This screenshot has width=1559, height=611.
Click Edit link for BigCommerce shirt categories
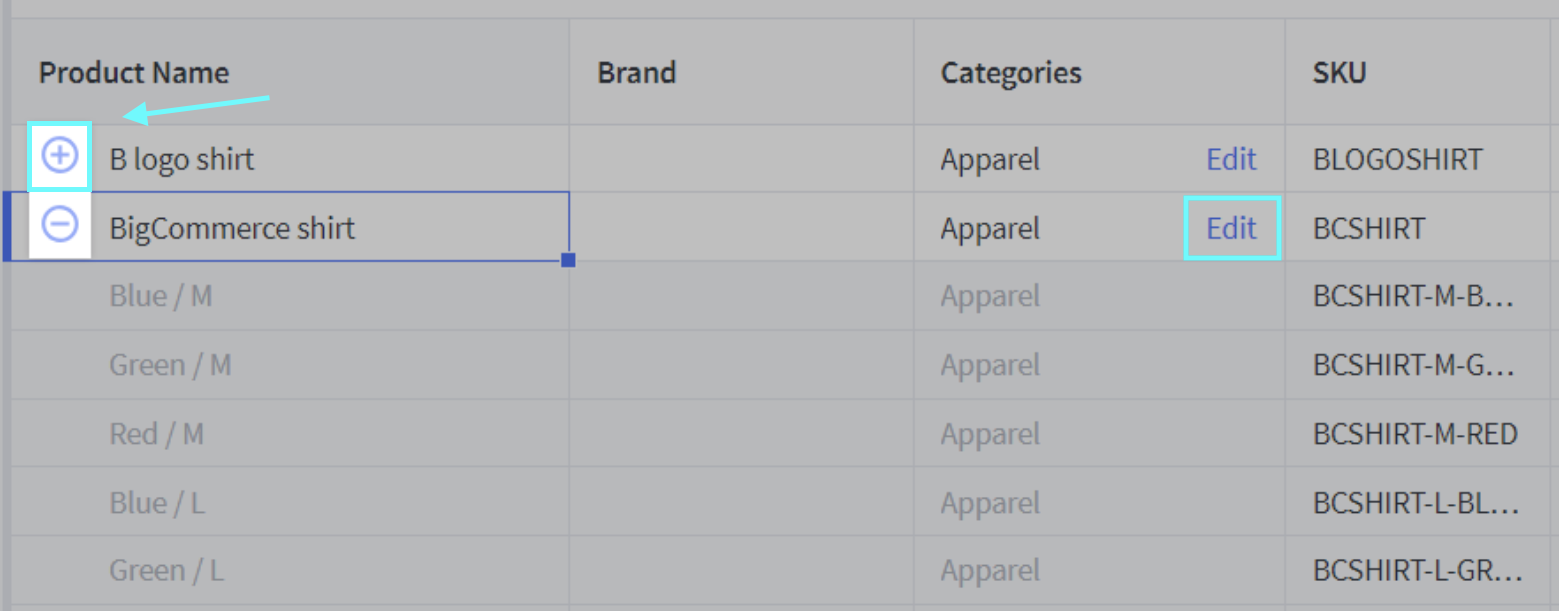[1231, 228]
